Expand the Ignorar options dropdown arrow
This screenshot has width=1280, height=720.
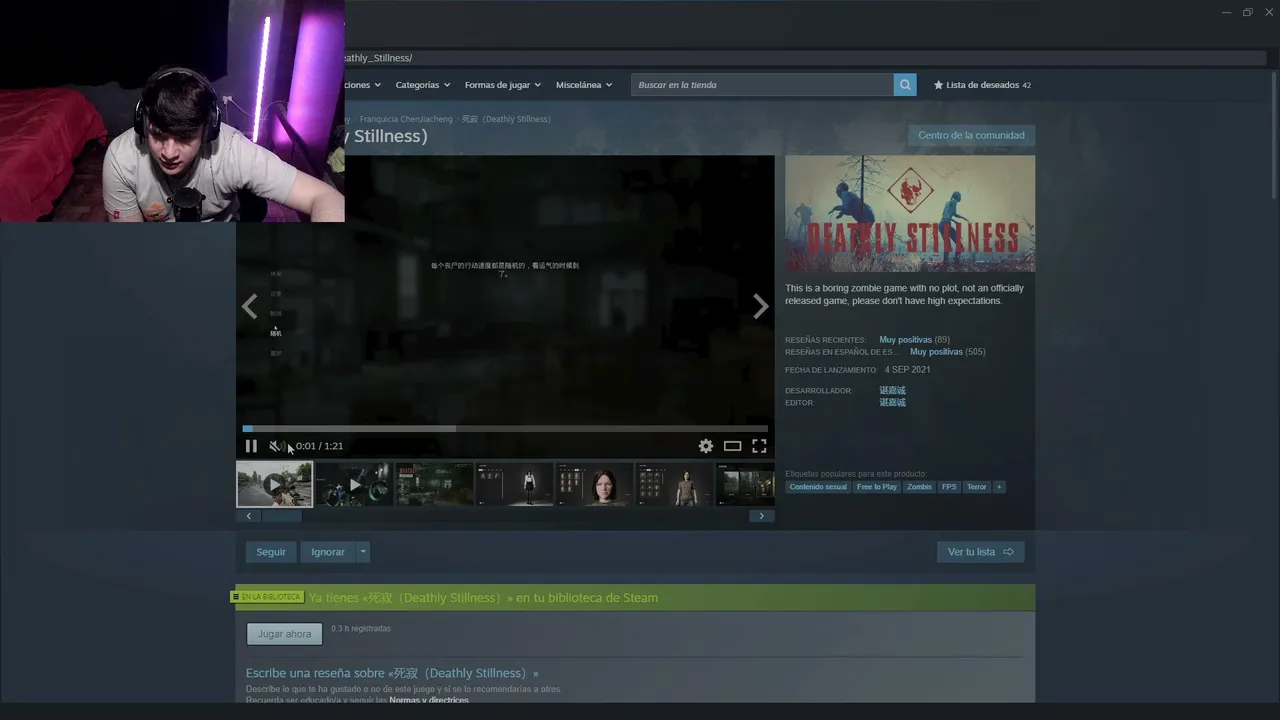(363, 552)
